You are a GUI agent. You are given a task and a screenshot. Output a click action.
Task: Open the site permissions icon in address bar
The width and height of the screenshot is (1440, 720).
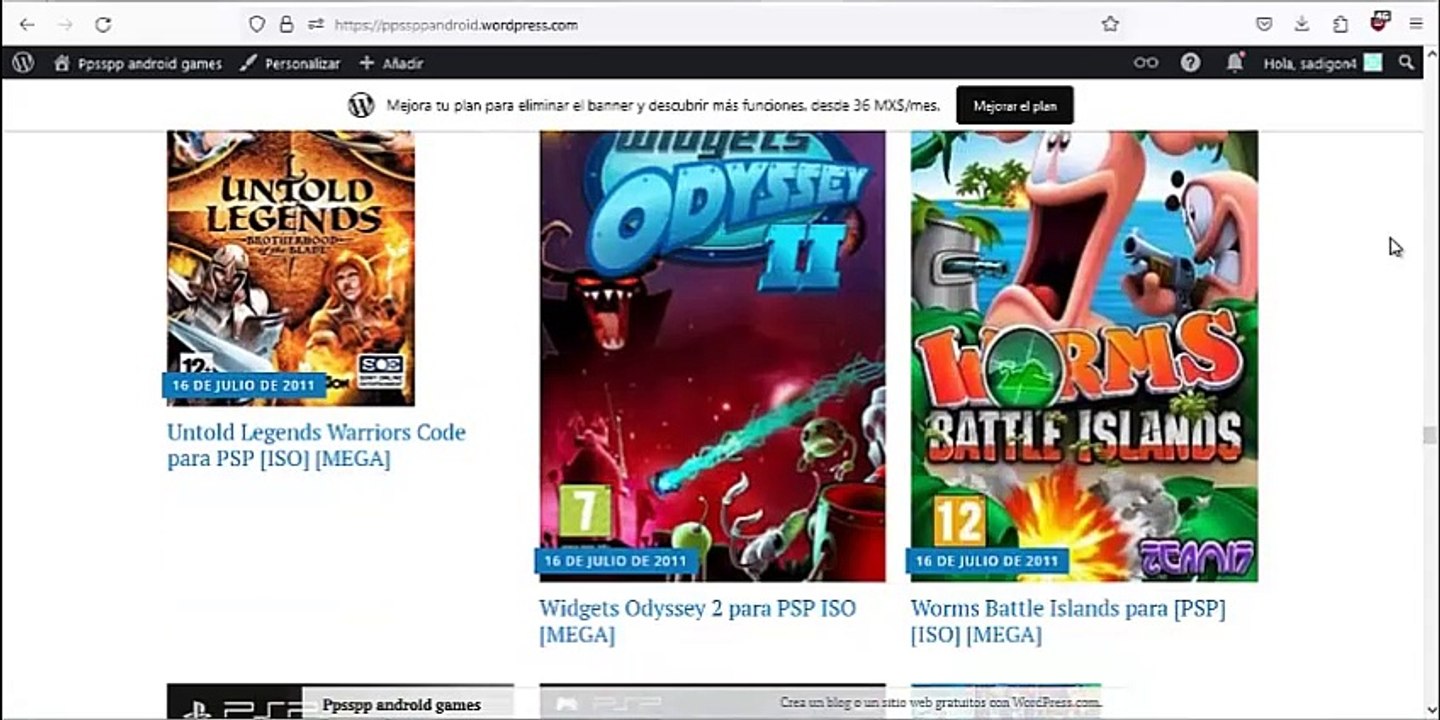[316, 24]
